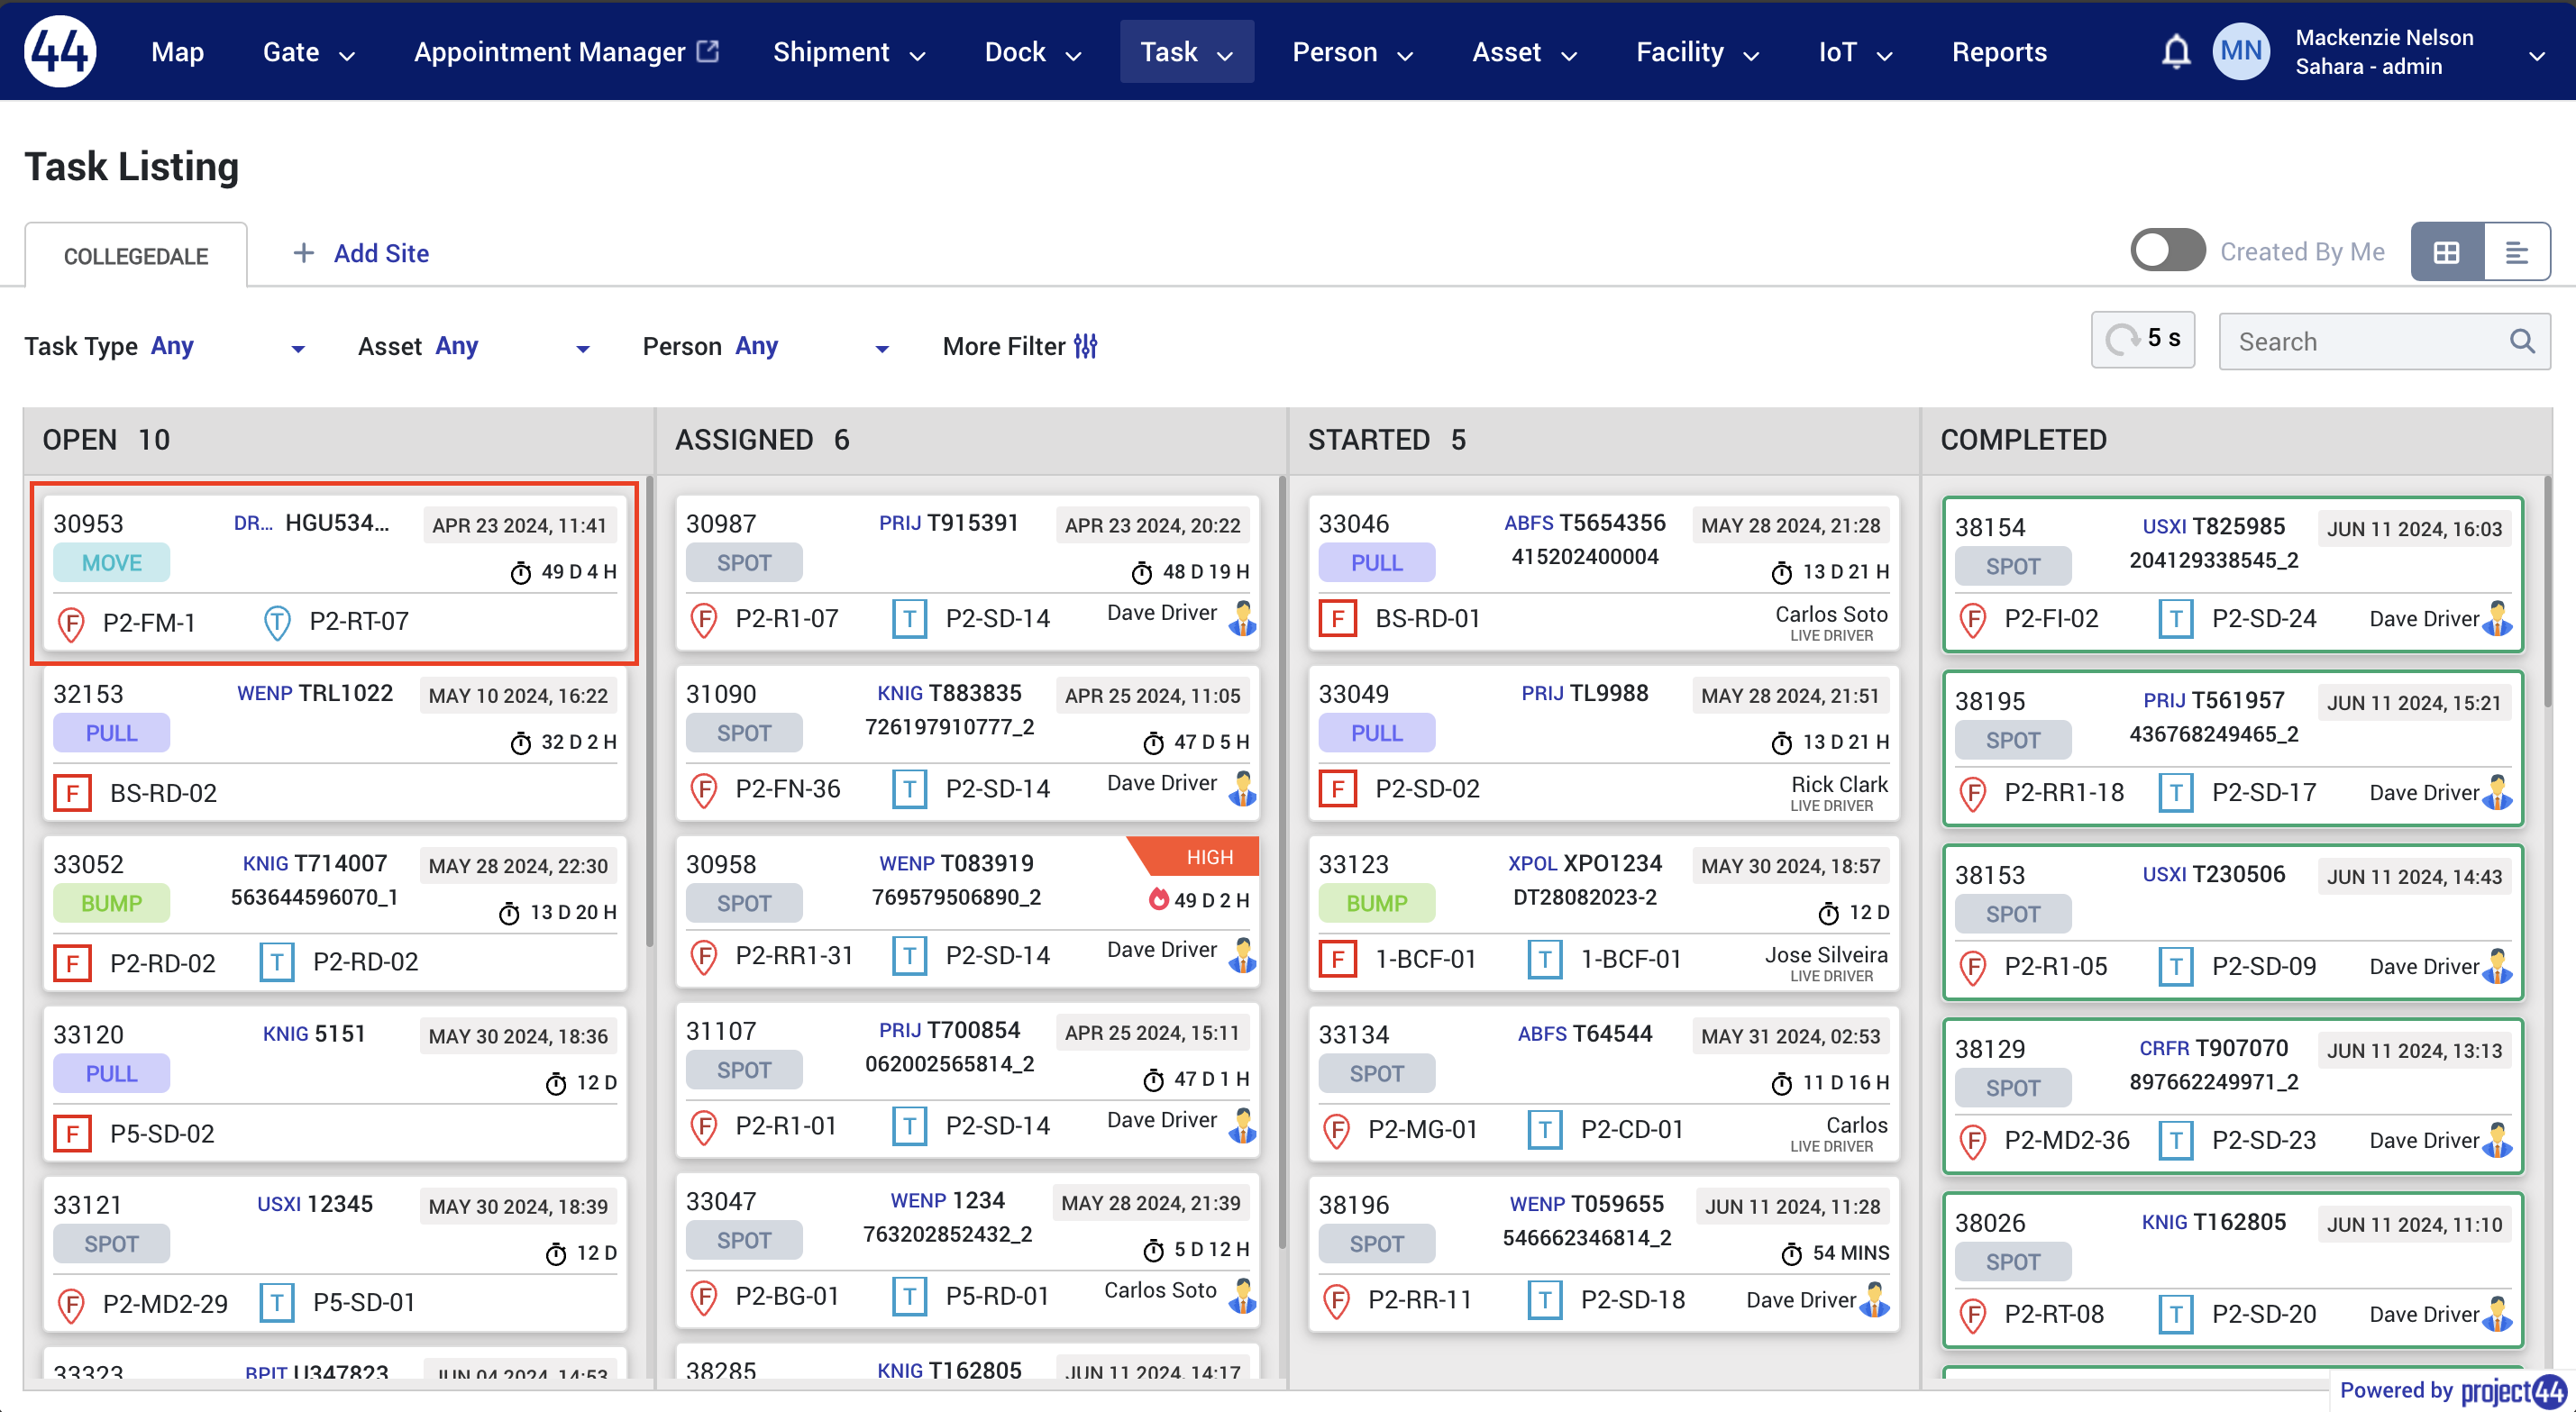The height and width of the screenshot is (1412, 2576).
Task: Open More Filter sliders icon
Action: point(1086,346)
